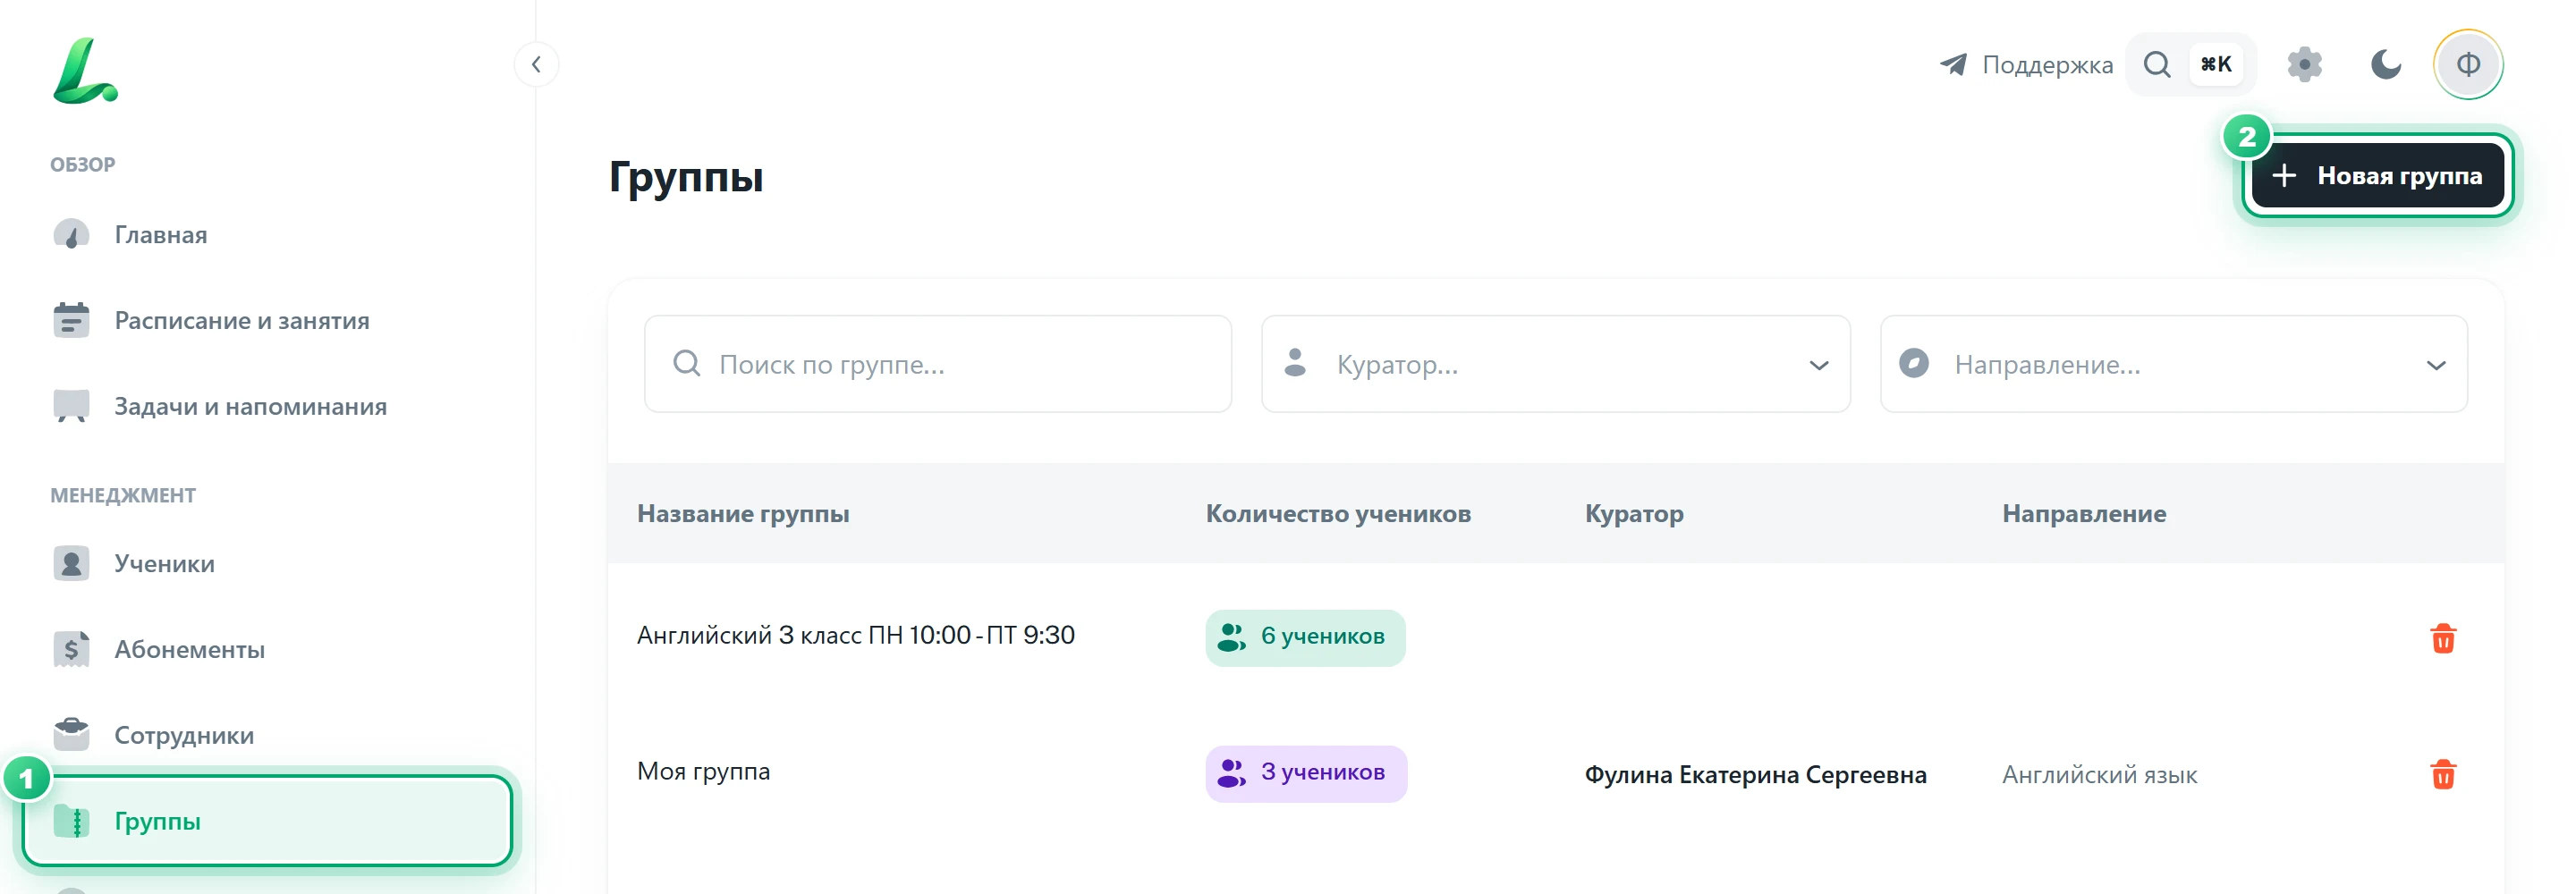Open group Английский 3 класс ПН 10:00
The height and width of the screenshot is (894, 2576).
[856, 636]
